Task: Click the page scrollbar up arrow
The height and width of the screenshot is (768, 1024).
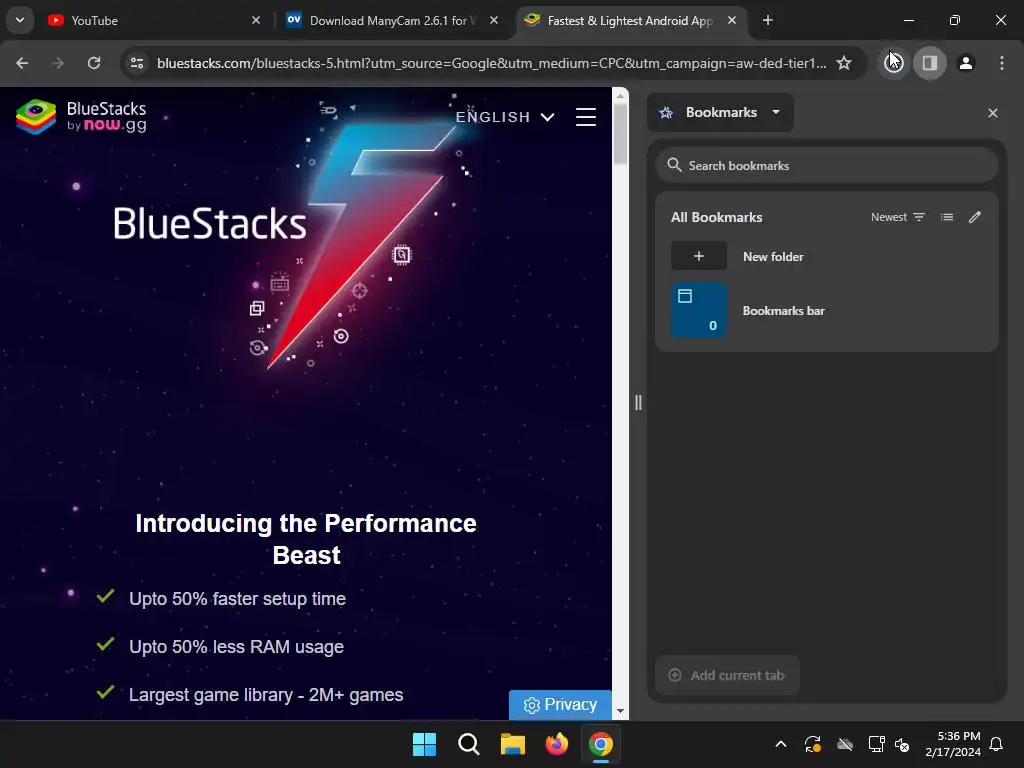Action: coord(620,95)
